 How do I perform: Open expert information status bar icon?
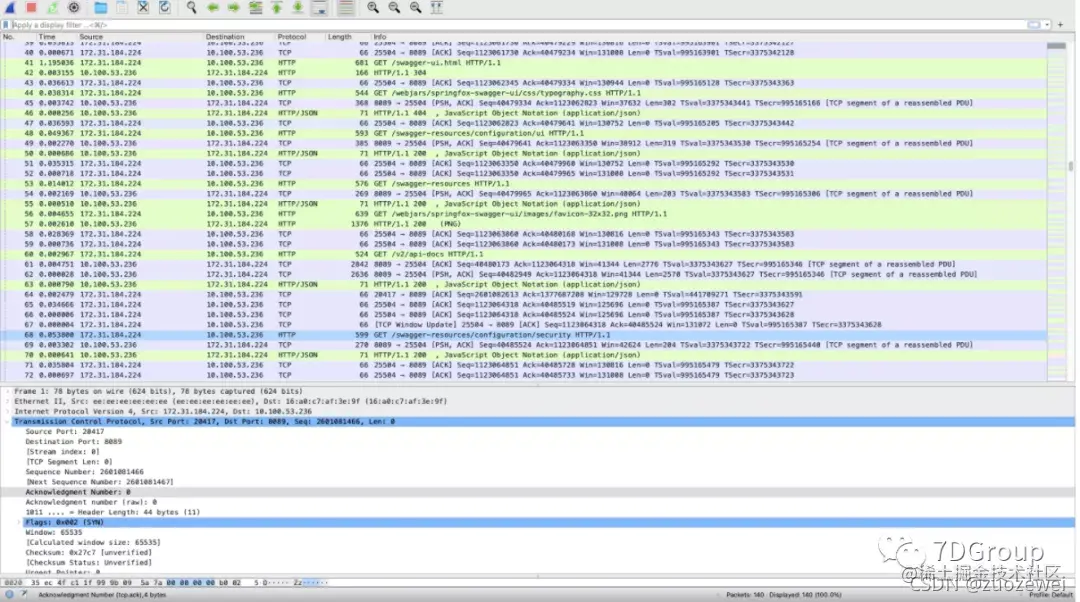tap(9, 594)
